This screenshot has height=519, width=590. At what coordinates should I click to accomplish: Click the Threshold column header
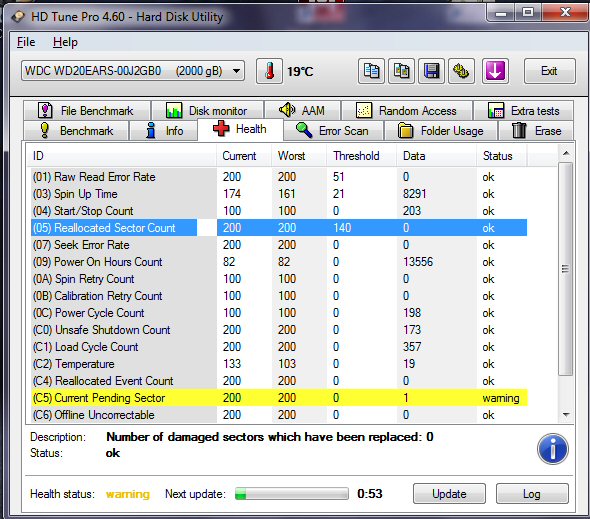pyautogui.click(x=361, y=155)
